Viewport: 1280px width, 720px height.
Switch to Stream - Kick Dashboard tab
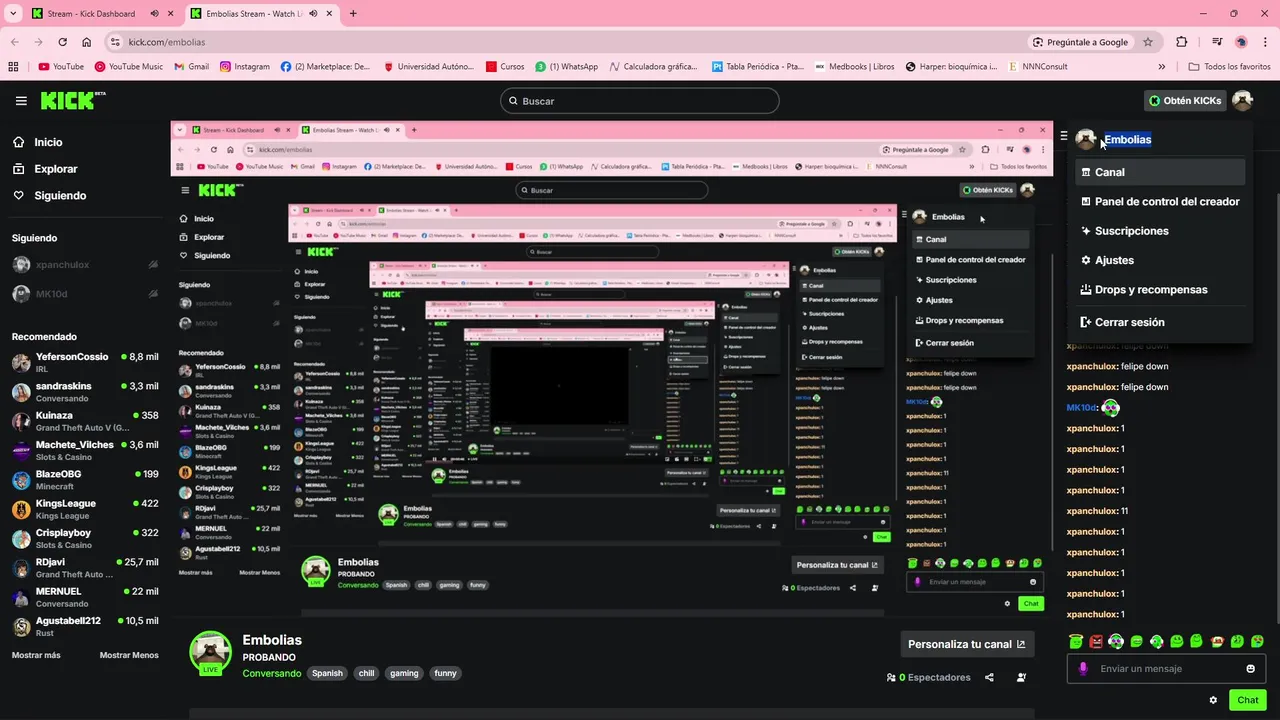[100, 14]
